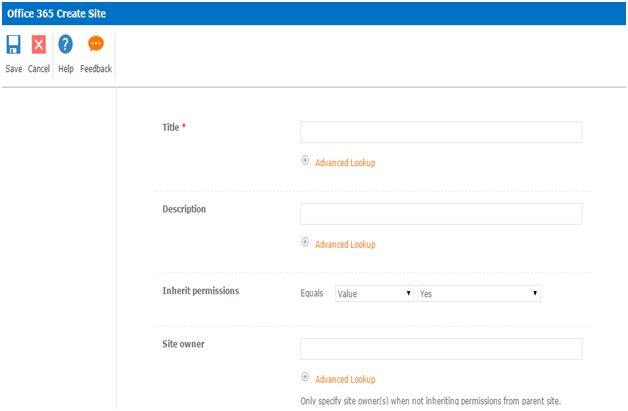Click the Save floppy disk icon
628x411 pixels.
pyautogui.click(x=13, y=44)
